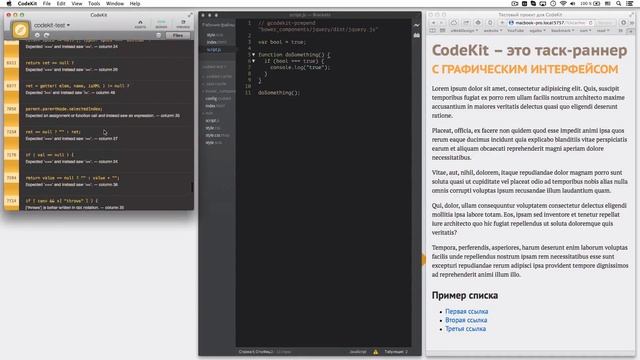Open the first style file in working files
Image resolution: width=640 pixels, height=360 pixels.
(214, 35)
